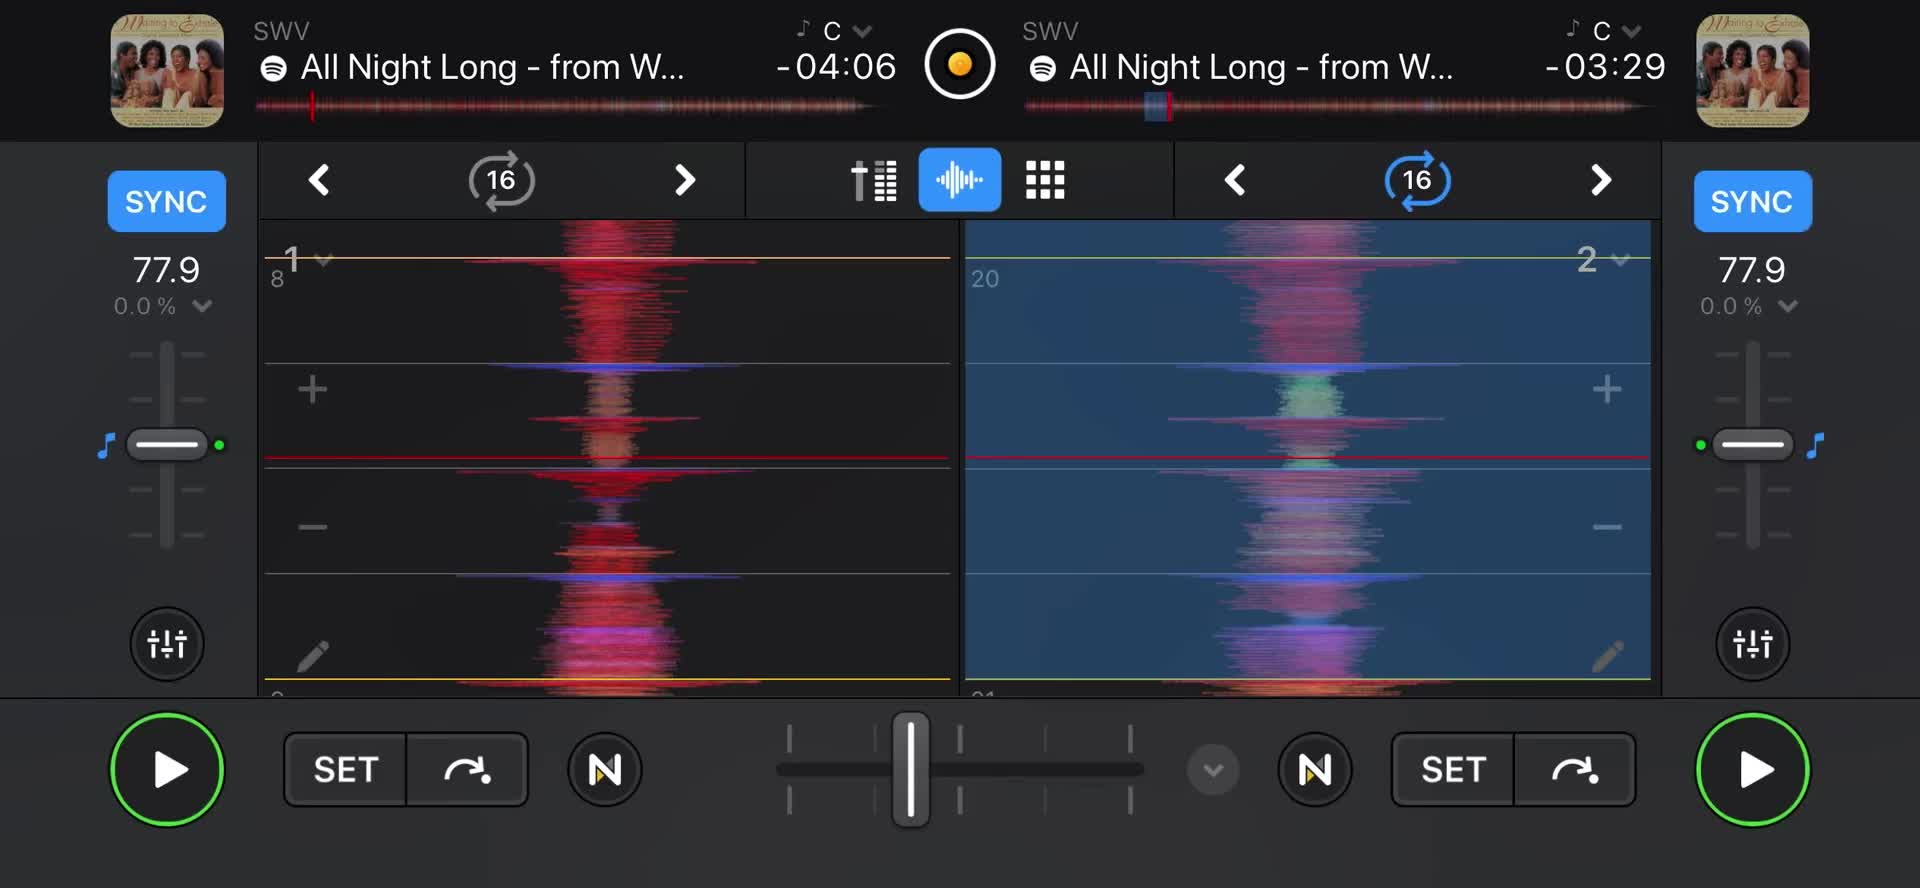The width and height of the screenshot is (1920, 888).
Task: Toggle right deck remaining time -03:29
Action: pyautogui.click(x=1605, y=67)
